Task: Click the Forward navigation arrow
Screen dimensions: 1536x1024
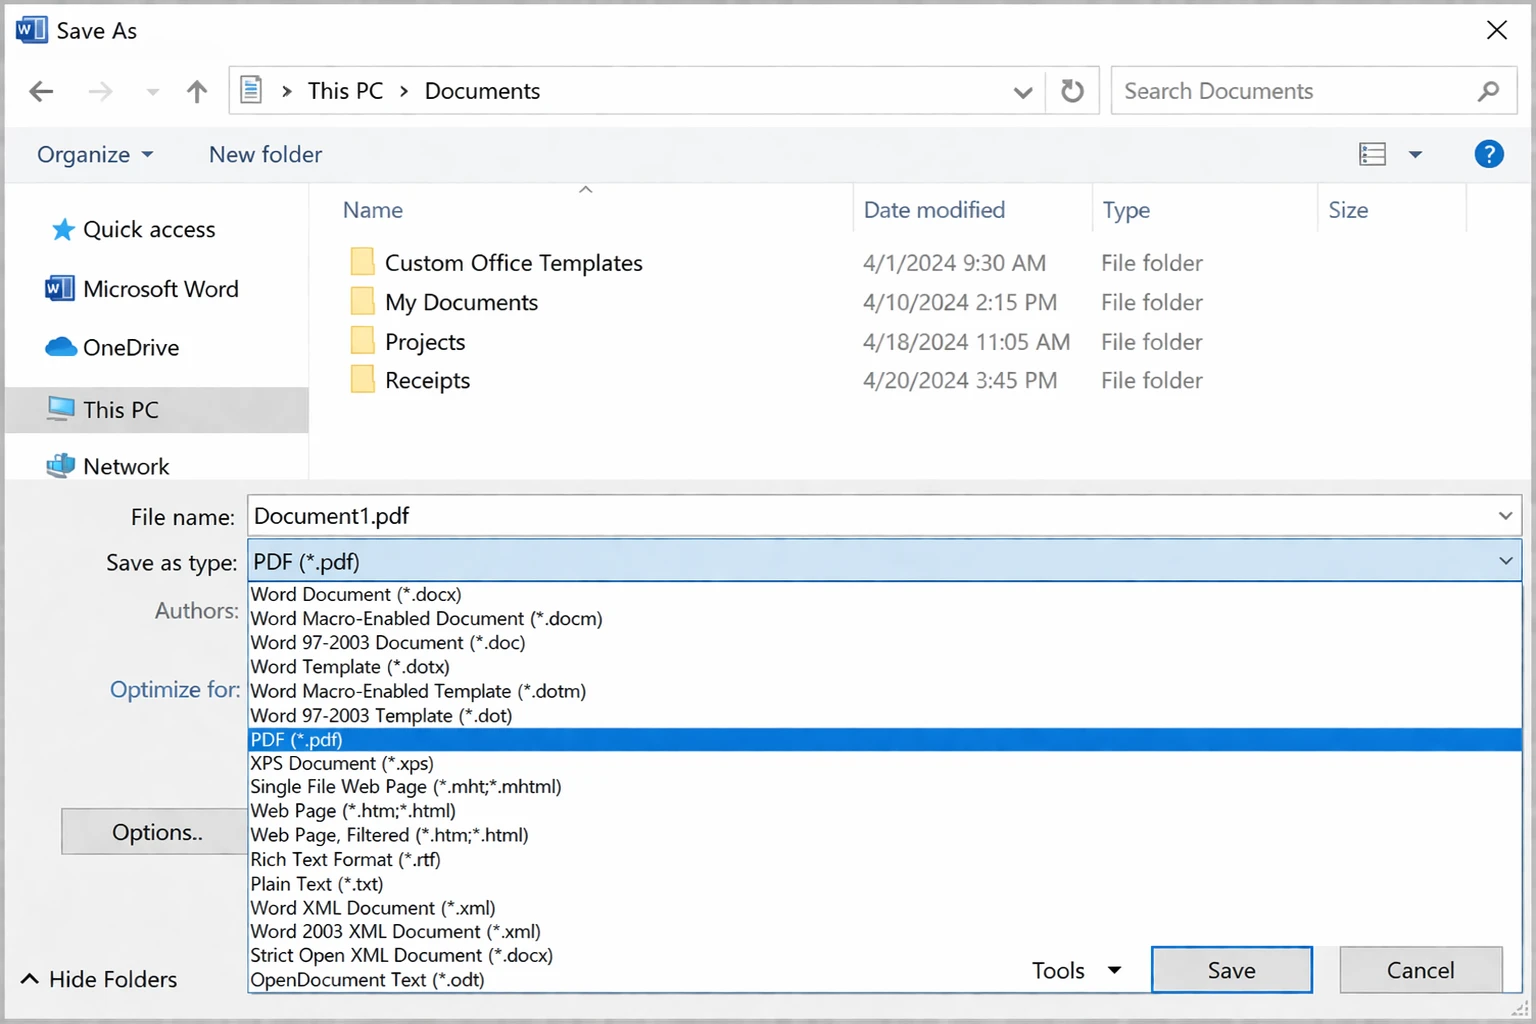Action: tap(100, 92)
